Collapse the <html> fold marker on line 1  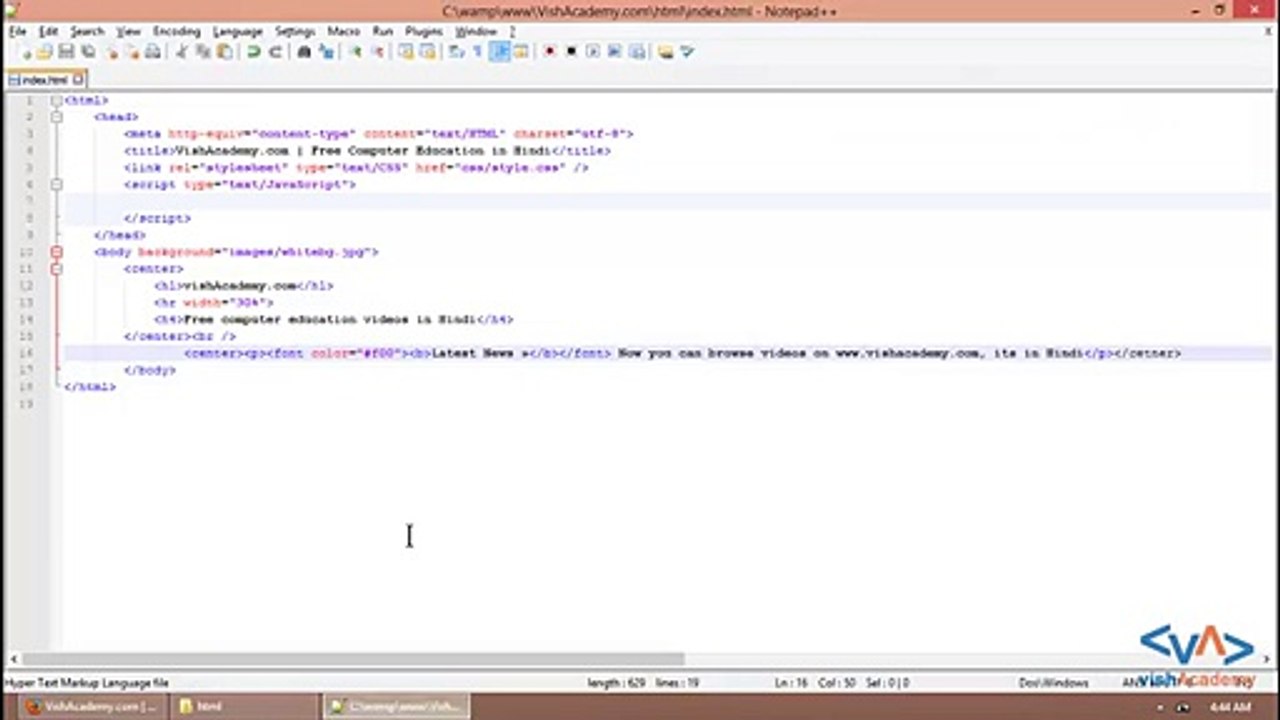tap(56, 100)
